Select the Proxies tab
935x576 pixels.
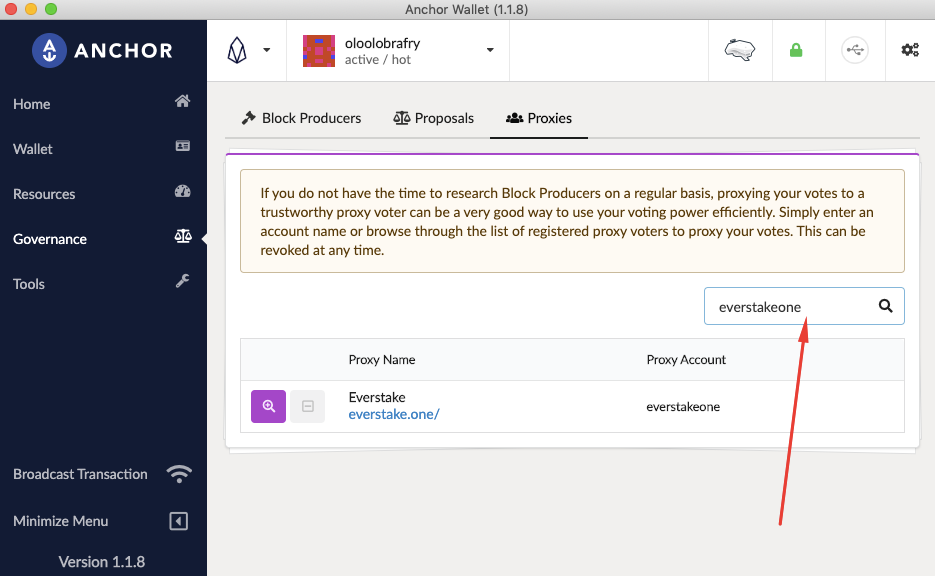538,118
